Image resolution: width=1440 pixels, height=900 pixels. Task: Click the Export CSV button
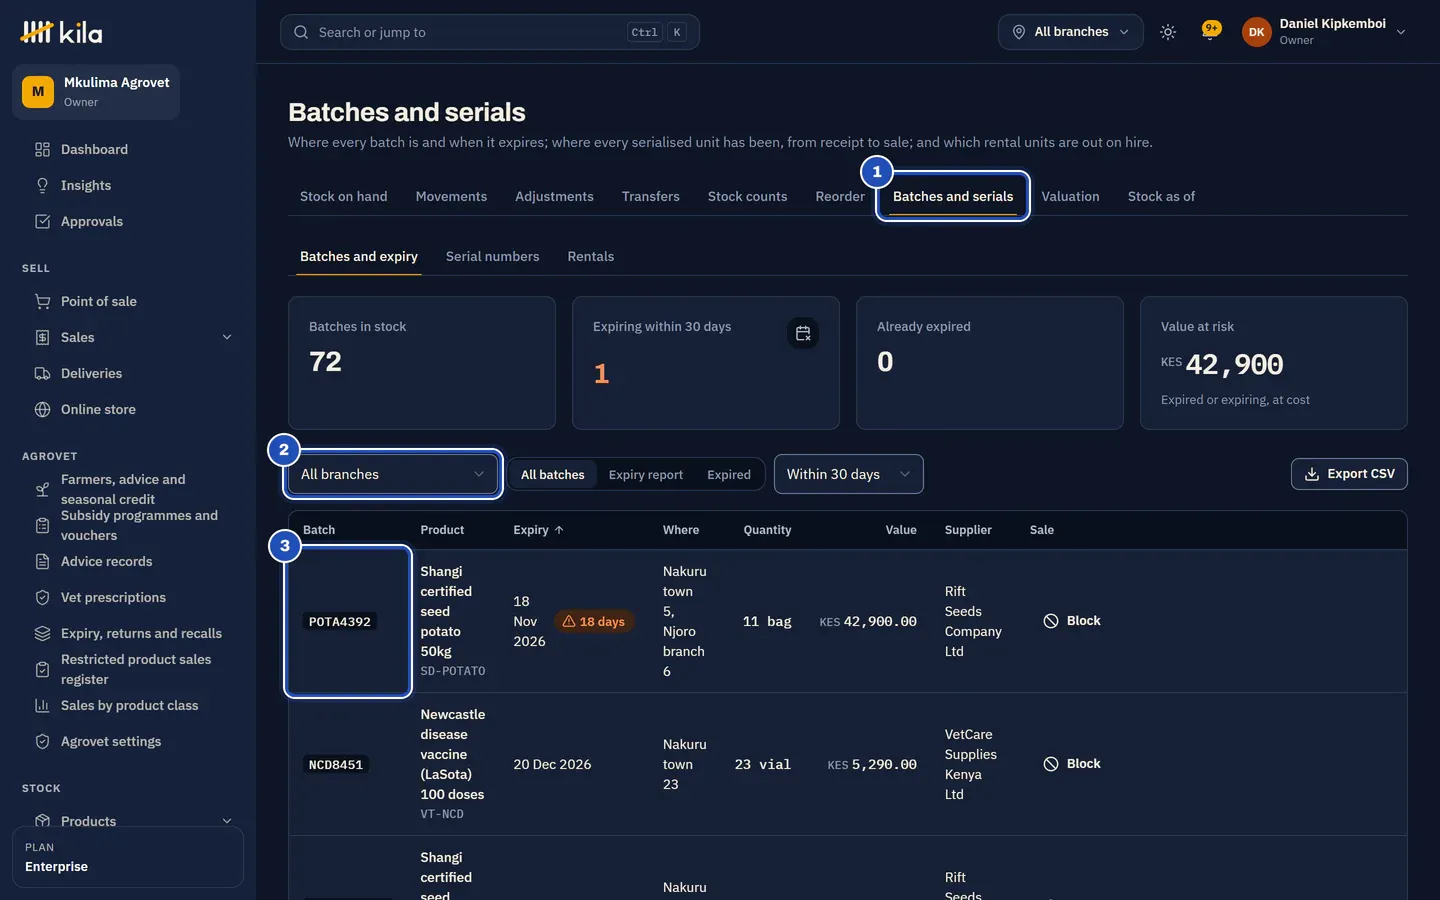[x=1349, y=474]
